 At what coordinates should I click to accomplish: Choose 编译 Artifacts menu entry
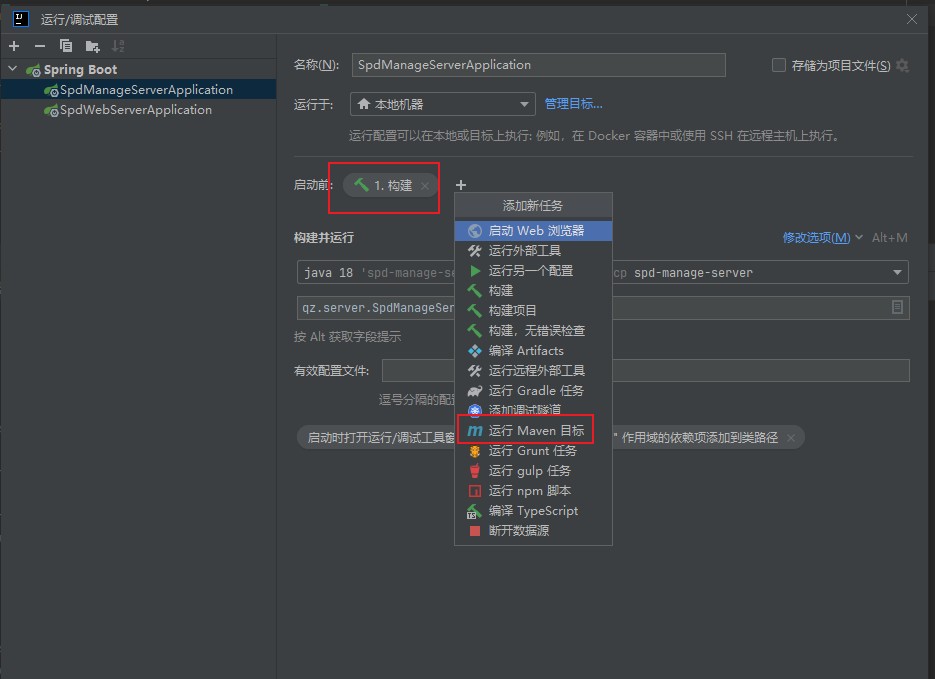[x=533, y=351]
